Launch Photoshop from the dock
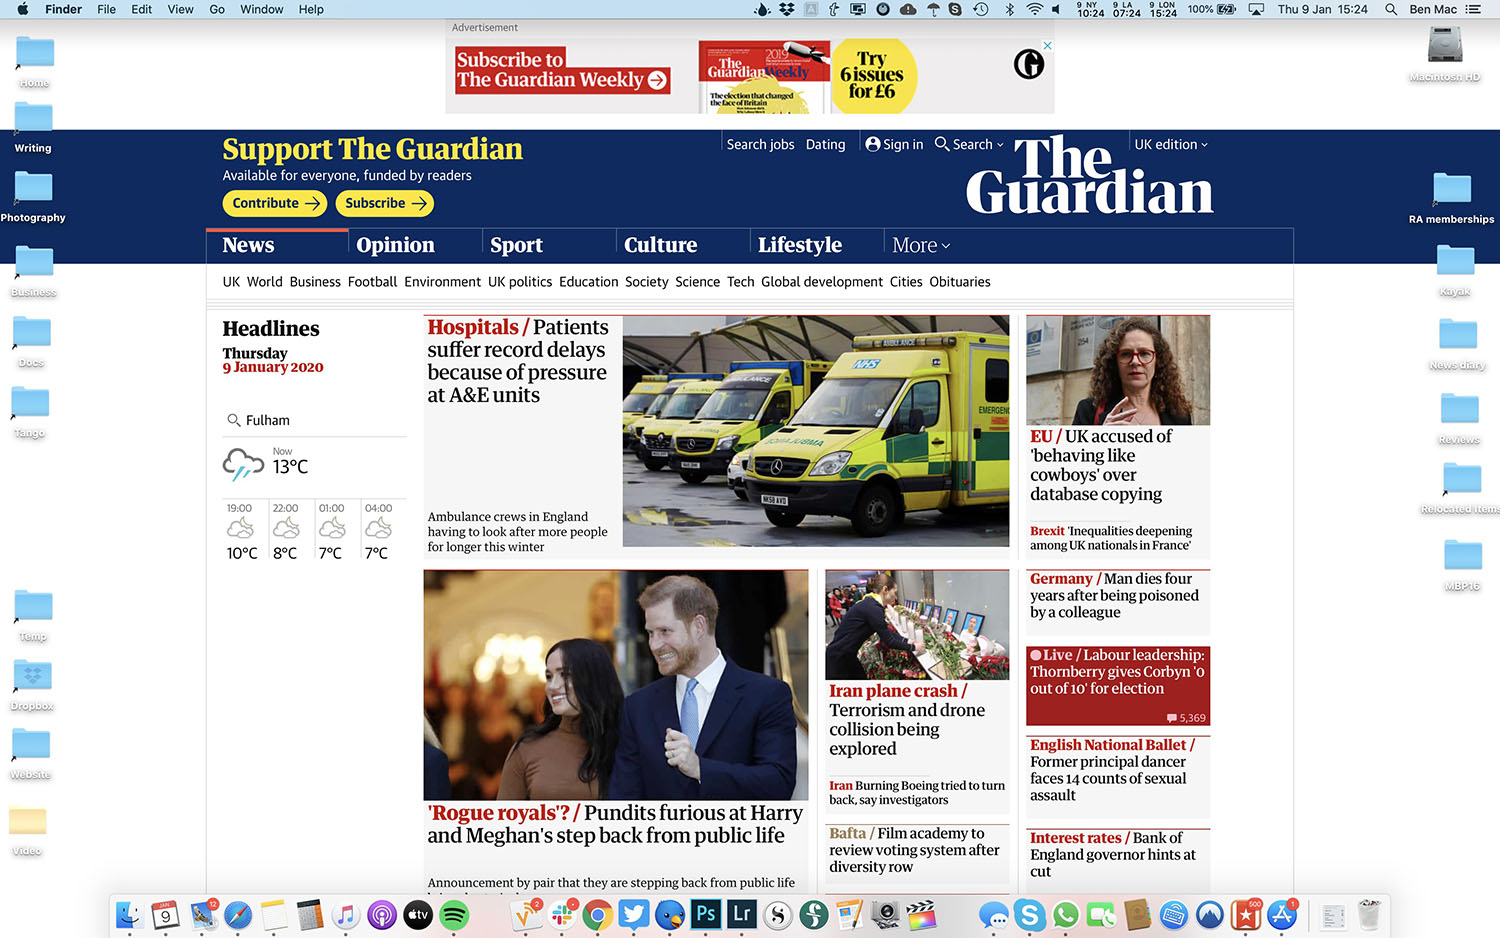 click(706, 914)
